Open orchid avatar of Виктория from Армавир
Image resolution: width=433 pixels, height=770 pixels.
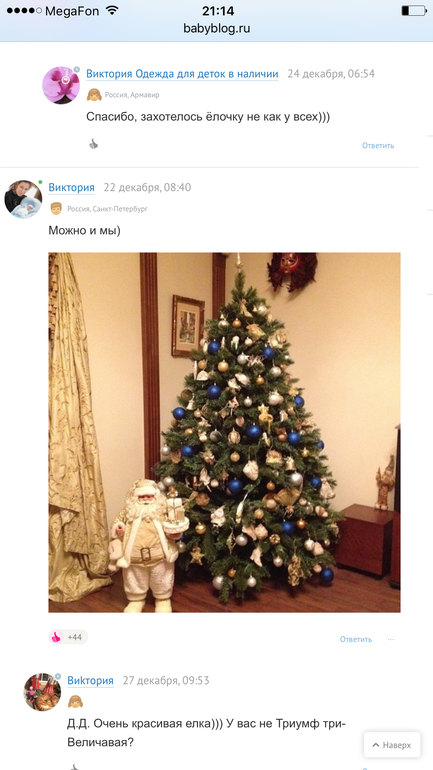click(61, 85)
